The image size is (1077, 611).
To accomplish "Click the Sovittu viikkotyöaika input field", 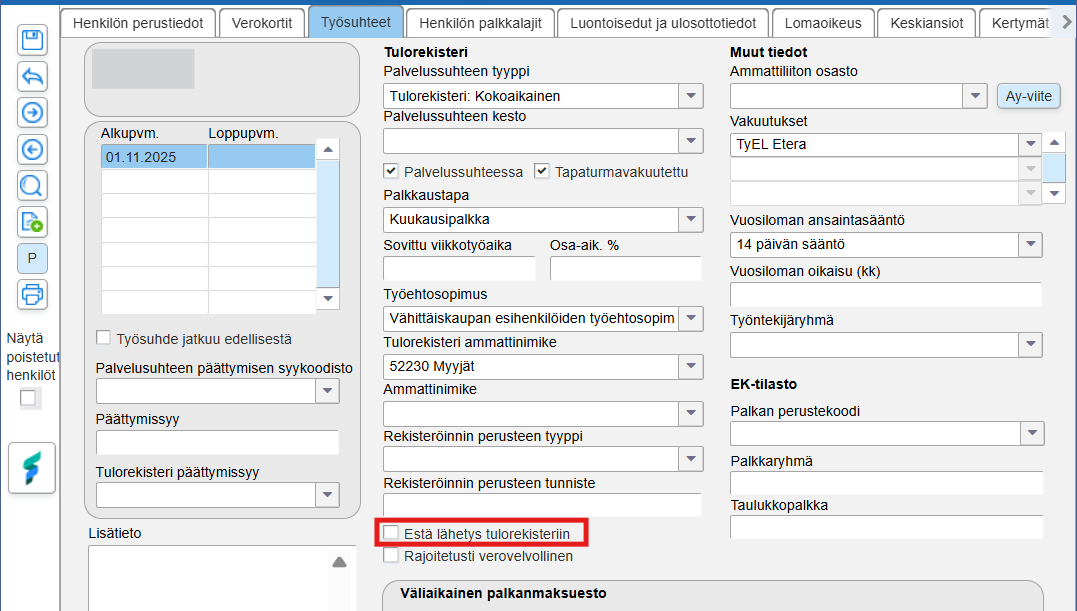I will 459,268.
